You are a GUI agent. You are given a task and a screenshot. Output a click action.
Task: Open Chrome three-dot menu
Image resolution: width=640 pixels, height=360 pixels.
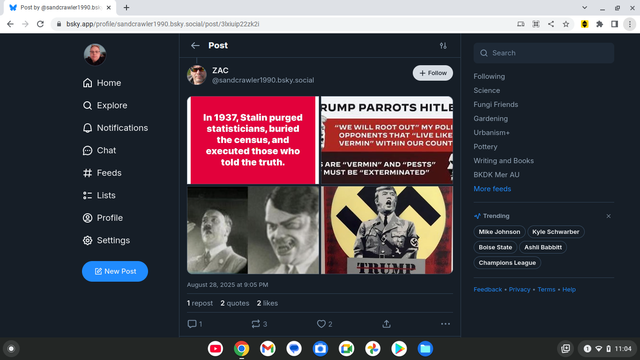[x=630, y=24]
